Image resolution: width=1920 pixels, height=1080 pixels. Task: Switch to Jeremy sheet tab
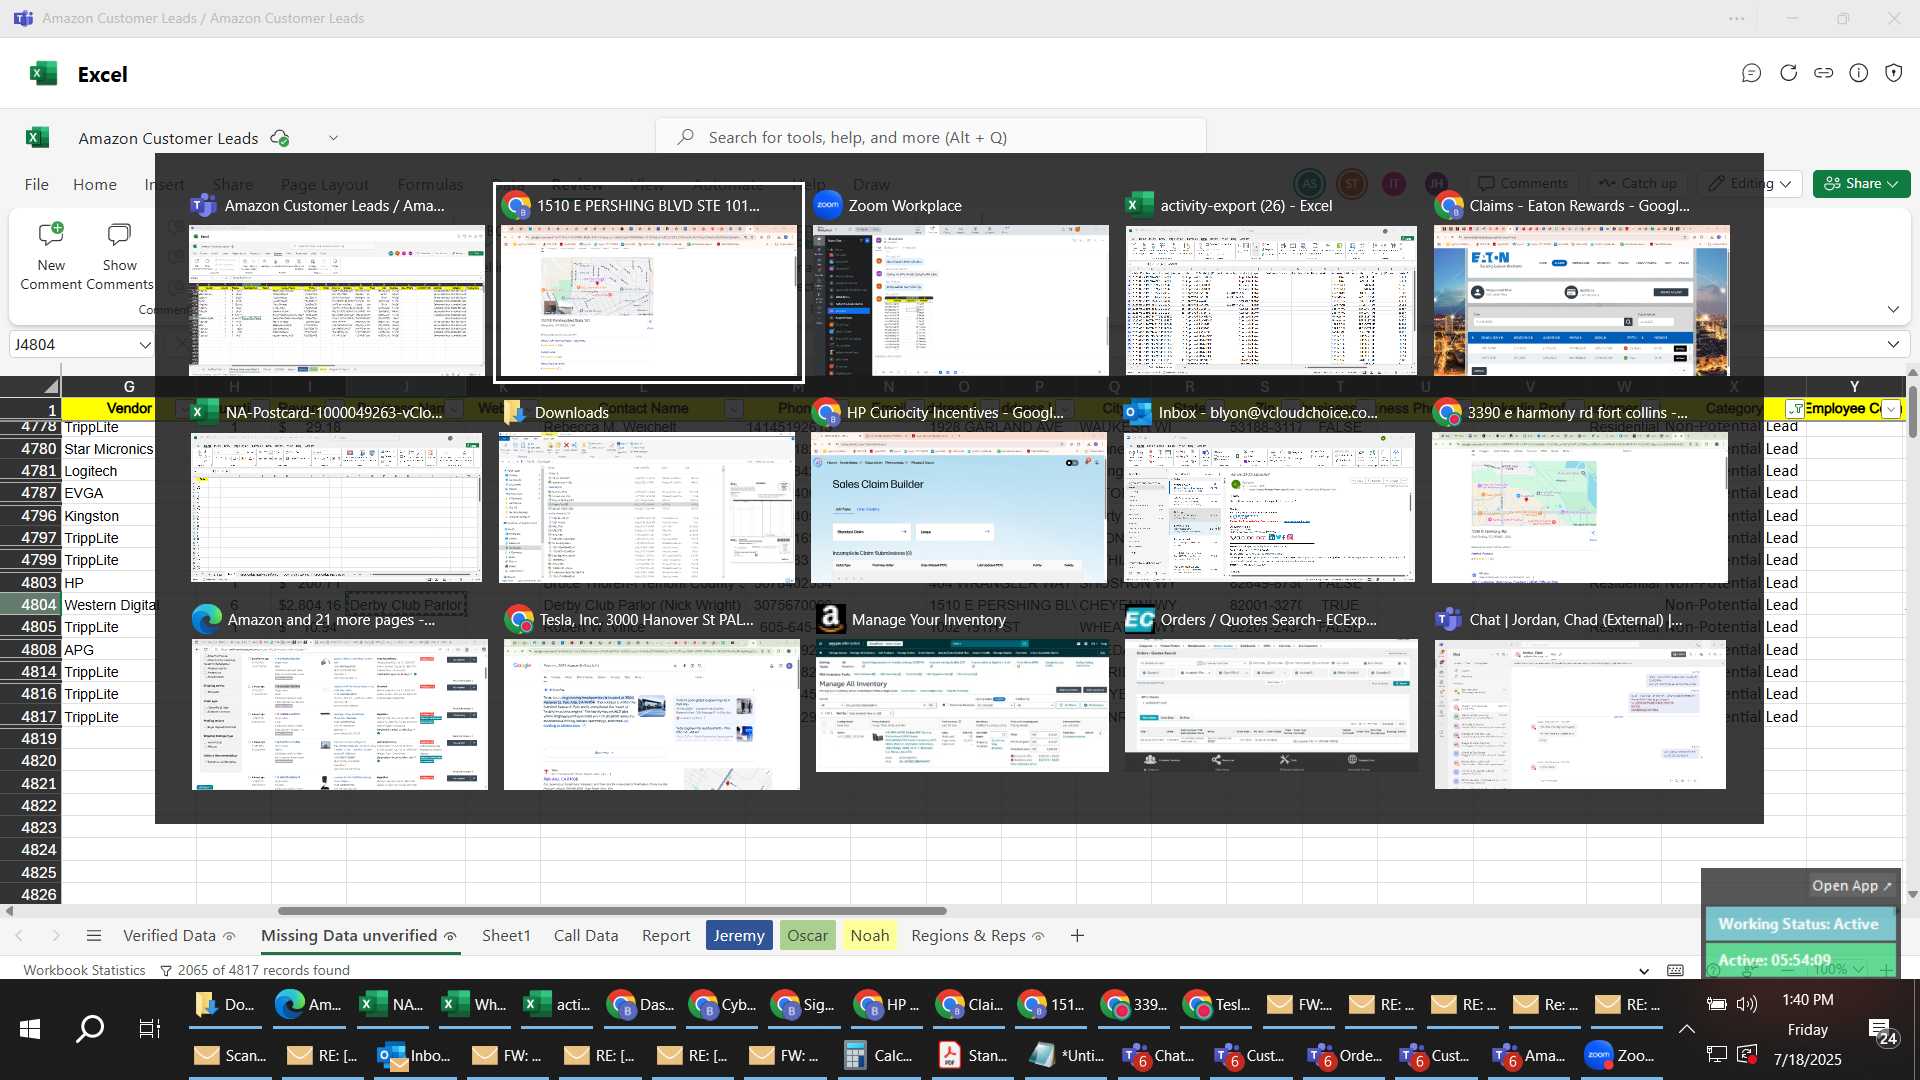coord(739,936)
